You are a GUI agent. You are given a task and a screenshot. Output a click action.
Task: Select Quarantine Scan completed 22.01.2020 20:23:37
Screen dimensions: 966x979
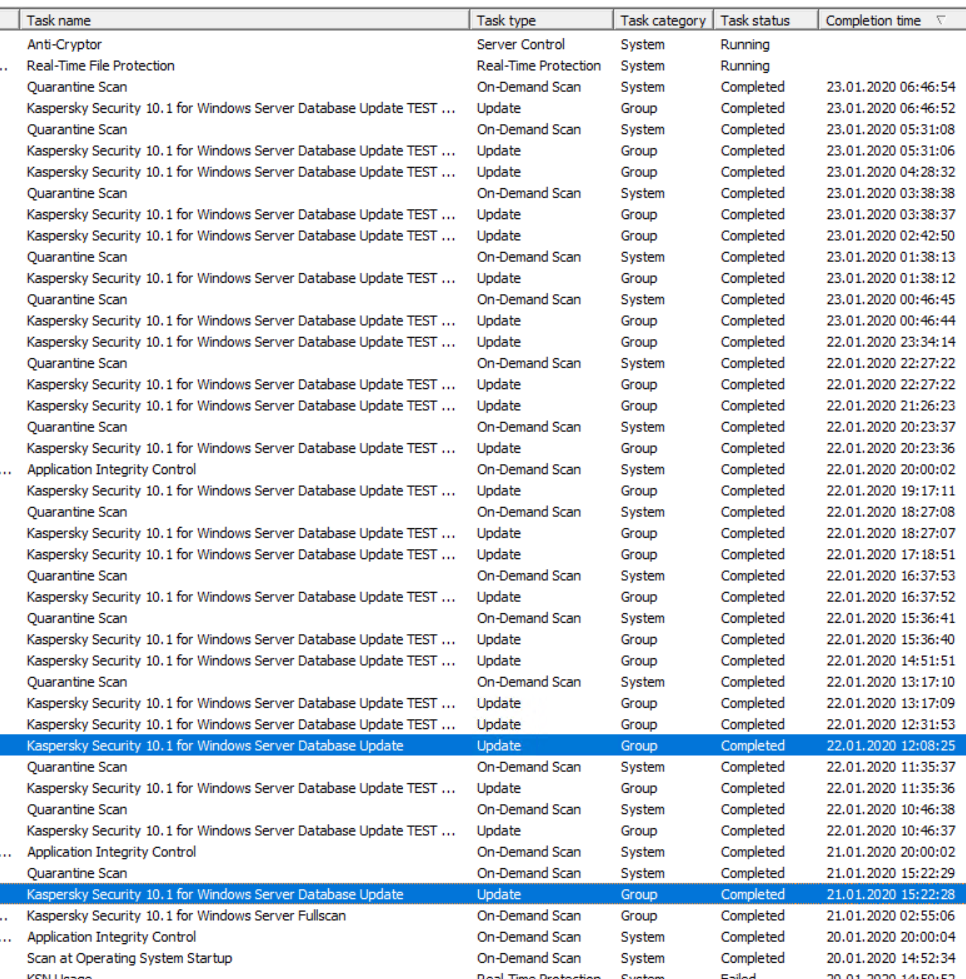click(483, 426)
